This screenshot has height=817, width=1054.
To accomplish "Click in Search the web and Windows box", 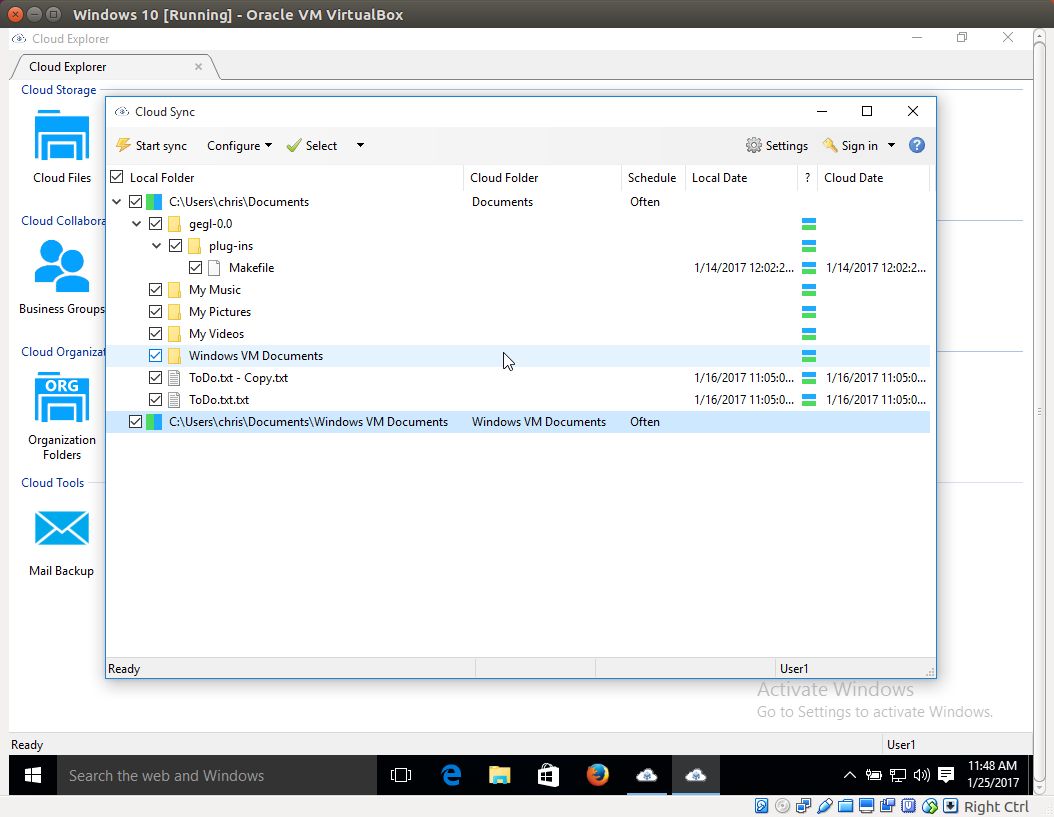I will click(216, 775).
